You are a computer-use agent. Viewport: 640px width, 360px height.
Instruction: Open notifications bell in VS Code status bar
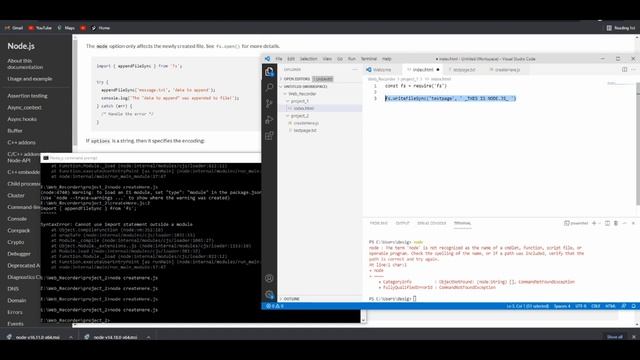[633, 306]
